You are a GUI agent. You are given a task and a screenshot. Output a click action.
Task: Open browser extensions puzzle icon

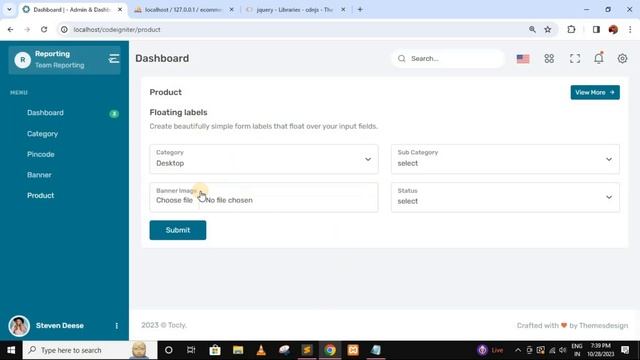tap(571, 29)
